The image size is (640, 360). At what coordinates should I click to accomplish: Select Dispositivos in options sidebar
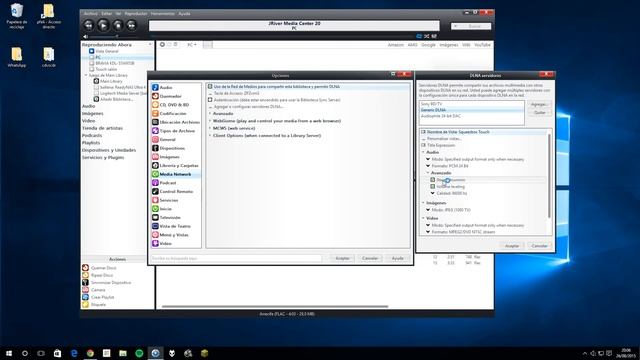pyautogui.click(x=169, y=148)
